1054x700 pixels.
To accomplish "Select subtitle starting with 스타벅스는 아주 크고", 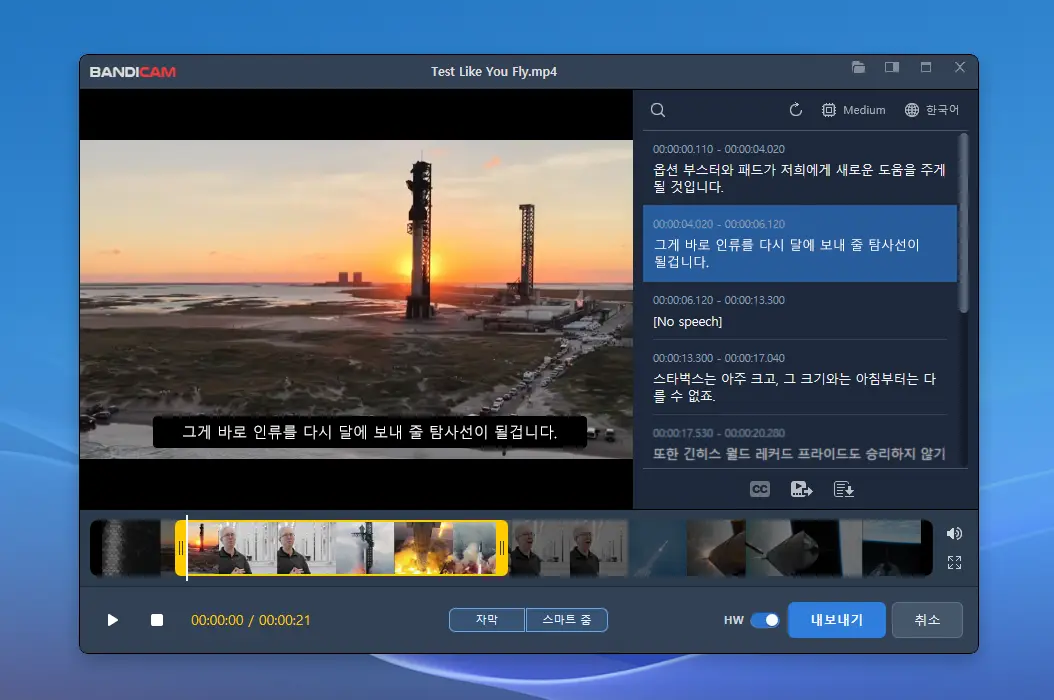I will 800,377.
